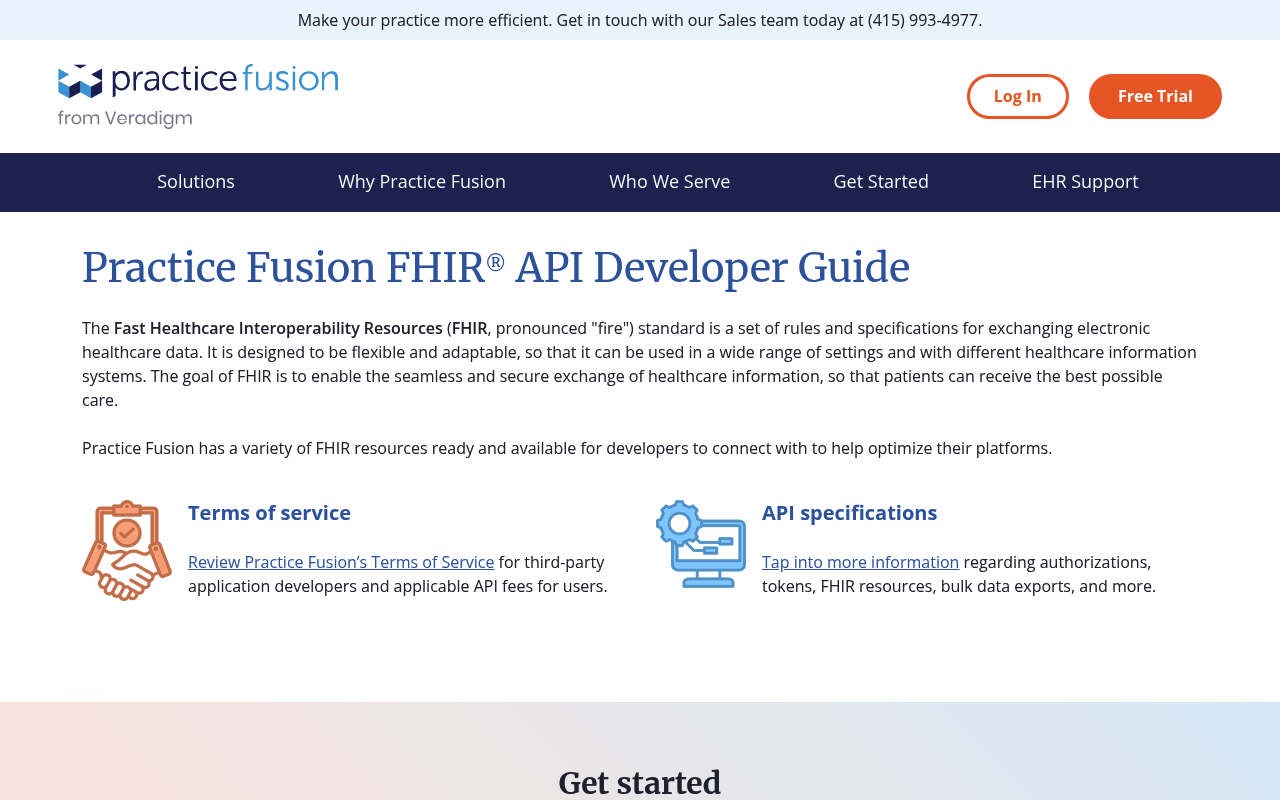Screen dimensions: 1280x800
Task: Click the API specifications heading
Action: coord(849,513)
